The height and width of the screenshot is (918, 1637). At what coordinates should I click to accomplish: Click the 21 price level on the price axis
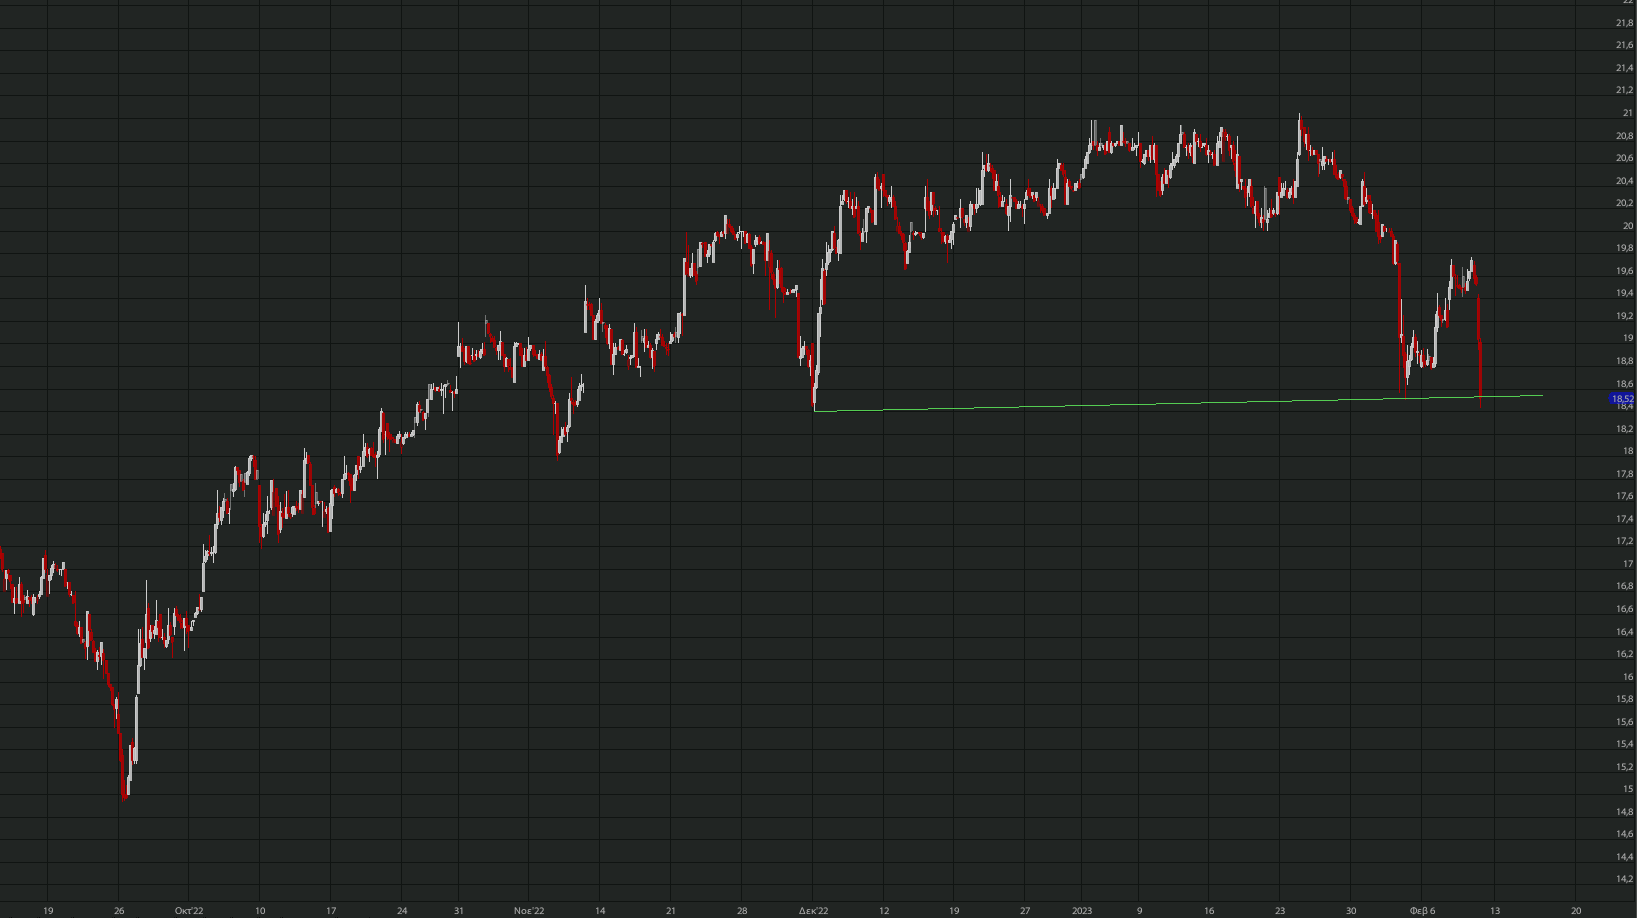pyautogui.click(x=1628, y=113)
